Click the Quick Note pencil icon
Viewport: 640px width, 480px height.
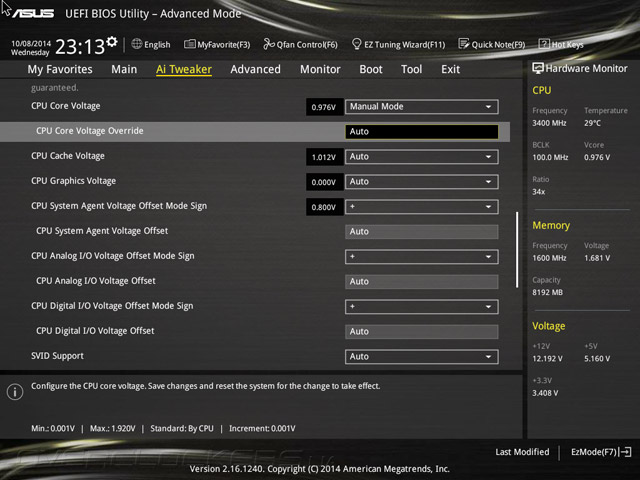tap(464, 44)
